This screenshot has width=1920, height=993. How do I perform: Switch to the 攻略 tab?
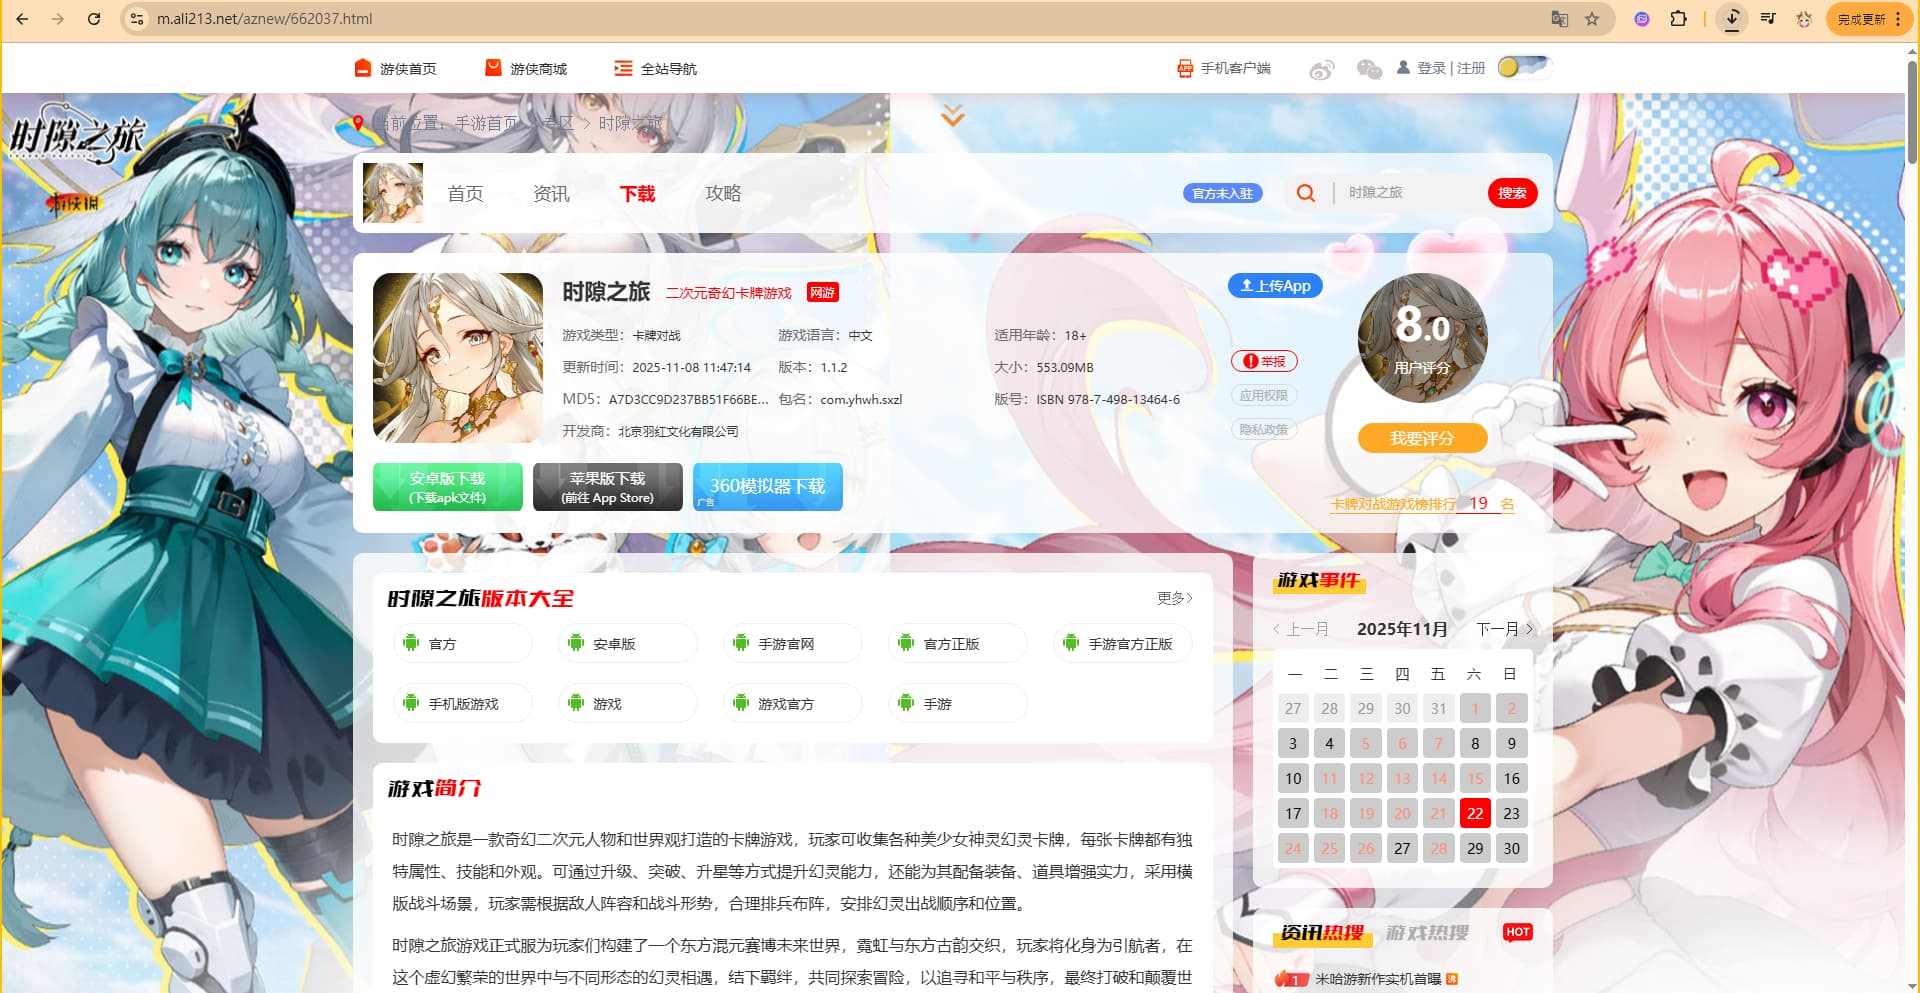click(722, 193)
